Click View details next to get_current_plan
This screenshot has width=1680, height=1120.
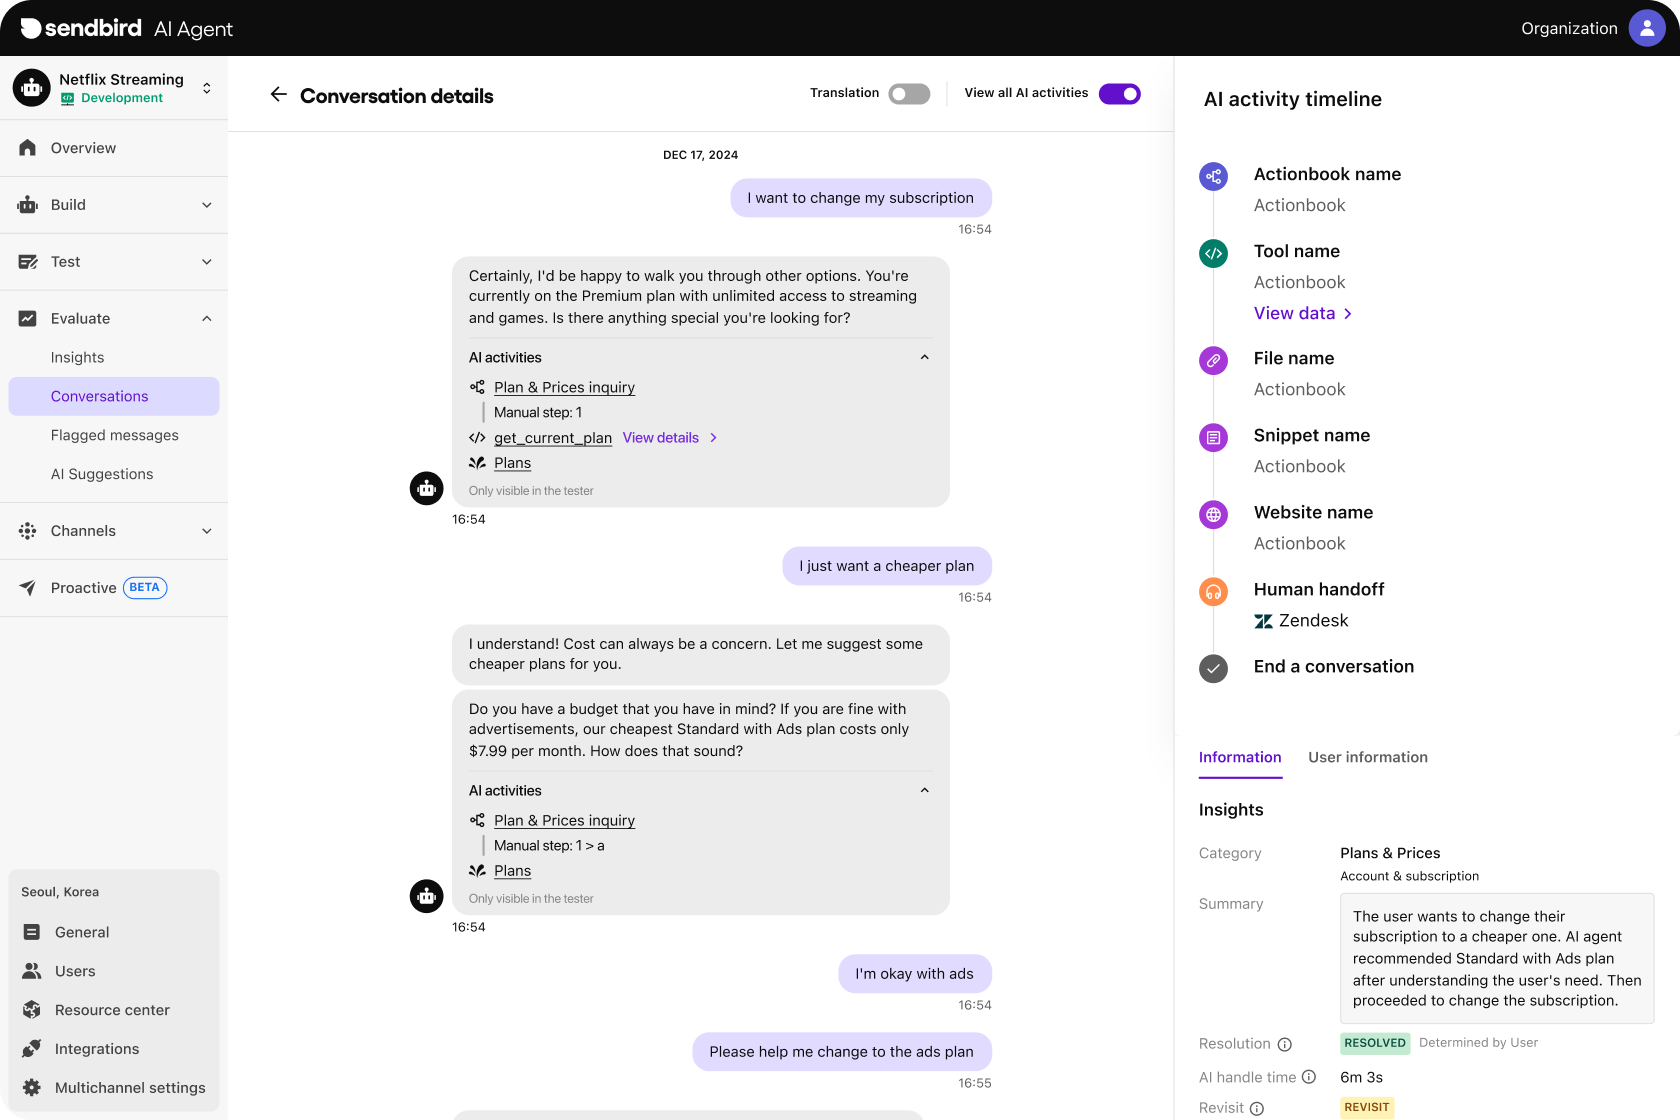click(x=661, y=437)
